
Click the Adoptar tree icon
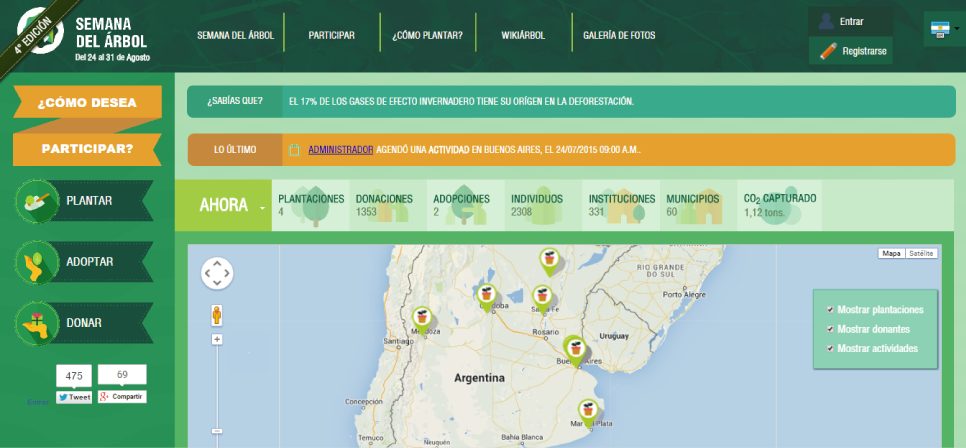(34, 263)
